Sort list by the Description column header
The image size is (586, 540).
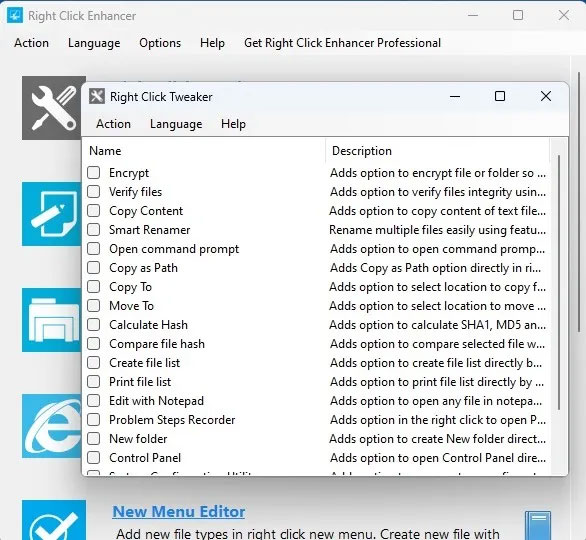tap(438, 151)
